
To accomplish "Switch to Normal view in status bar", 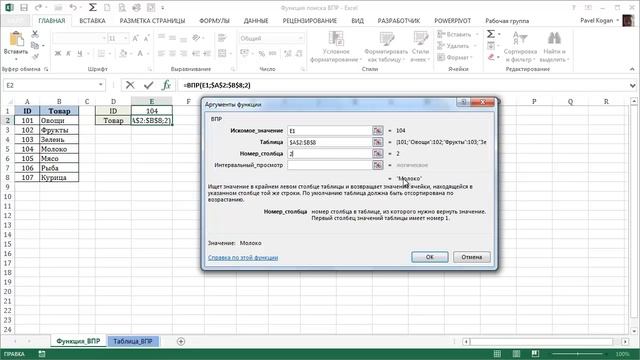I will click(498, 354).
